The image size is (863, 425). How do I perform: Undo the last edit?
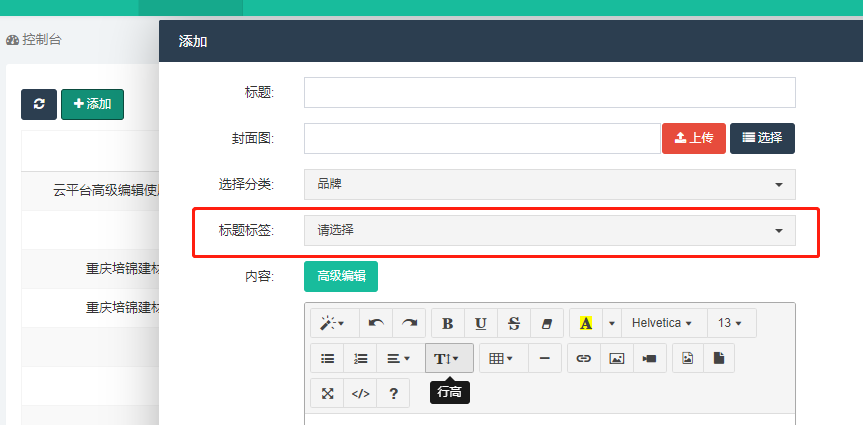(x=376, y=323)
